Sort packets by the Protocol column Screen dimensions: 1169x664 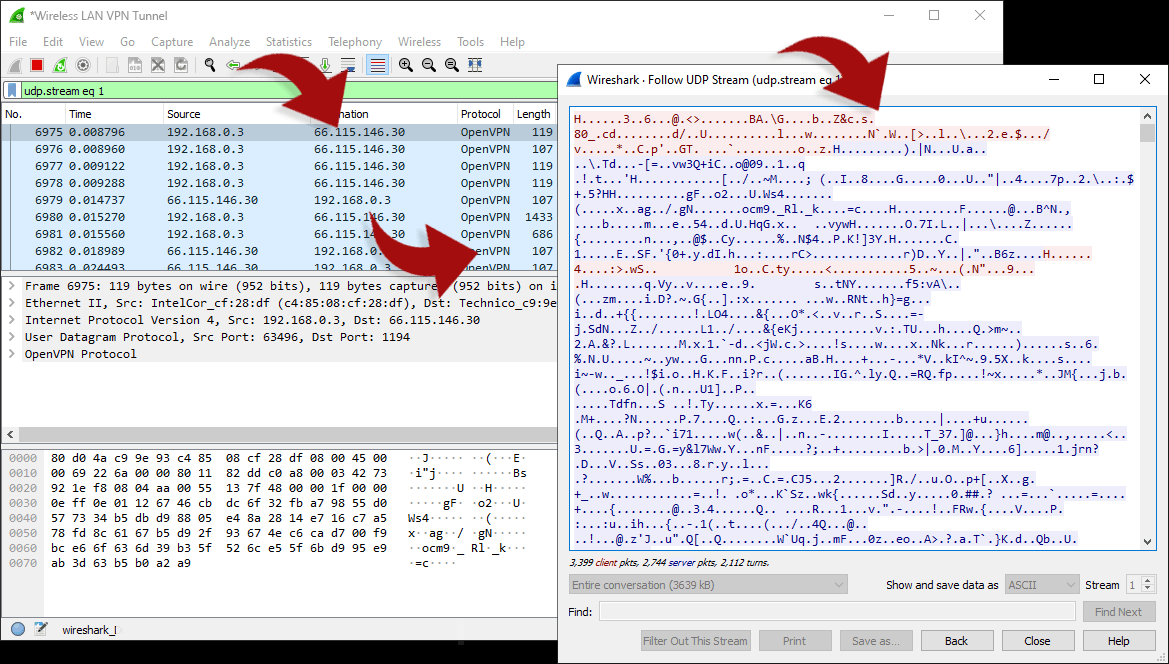pyautogui.click(x=485, y=114)
